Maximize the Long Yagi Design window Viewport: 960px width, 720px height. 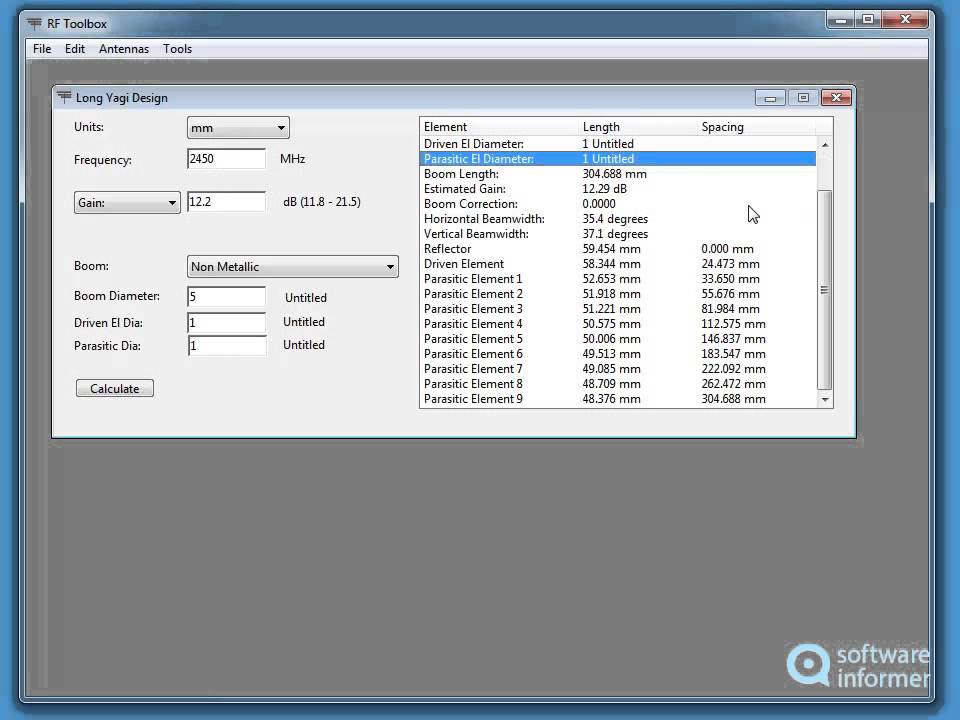point(803,98)
